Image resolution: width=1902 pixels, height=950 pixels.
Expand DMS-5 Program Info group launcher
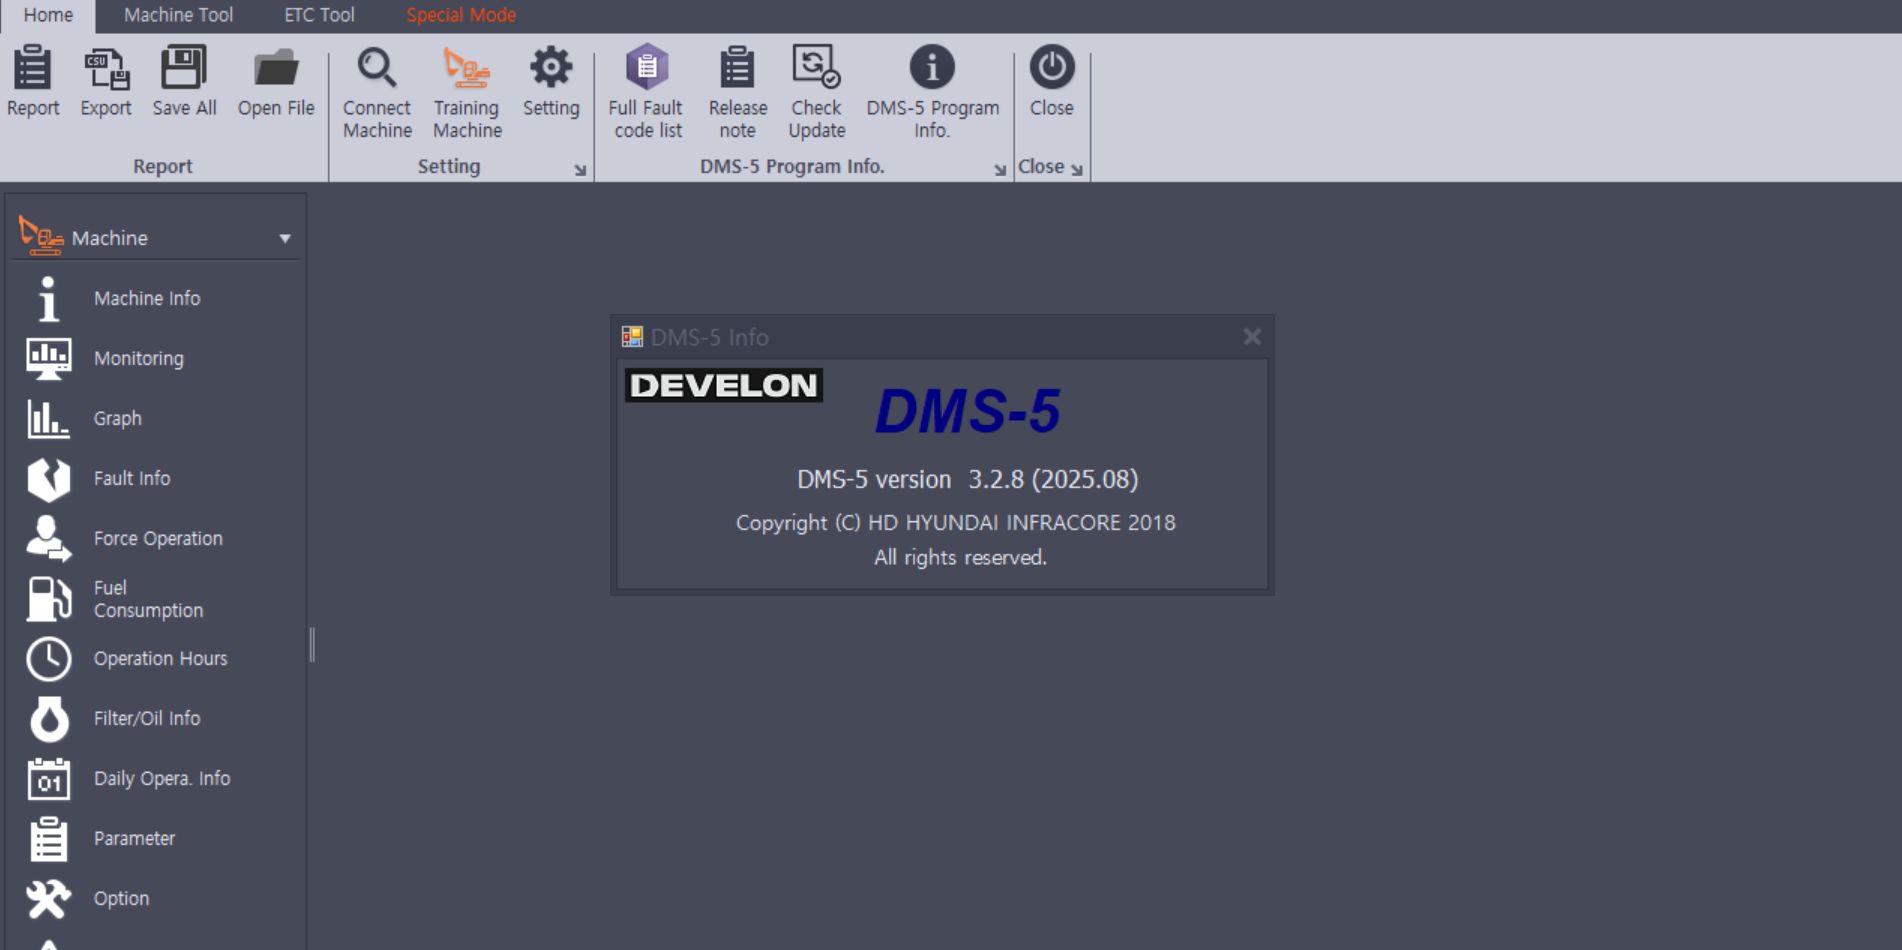pyautogui.click(x=1000, y=170)
